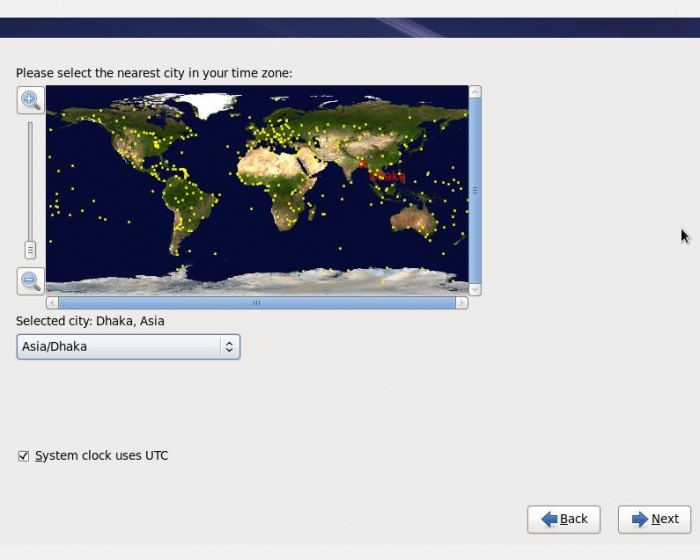
Task: Select the red Dhaka city marker on map
Action: (x=362, y=165)
